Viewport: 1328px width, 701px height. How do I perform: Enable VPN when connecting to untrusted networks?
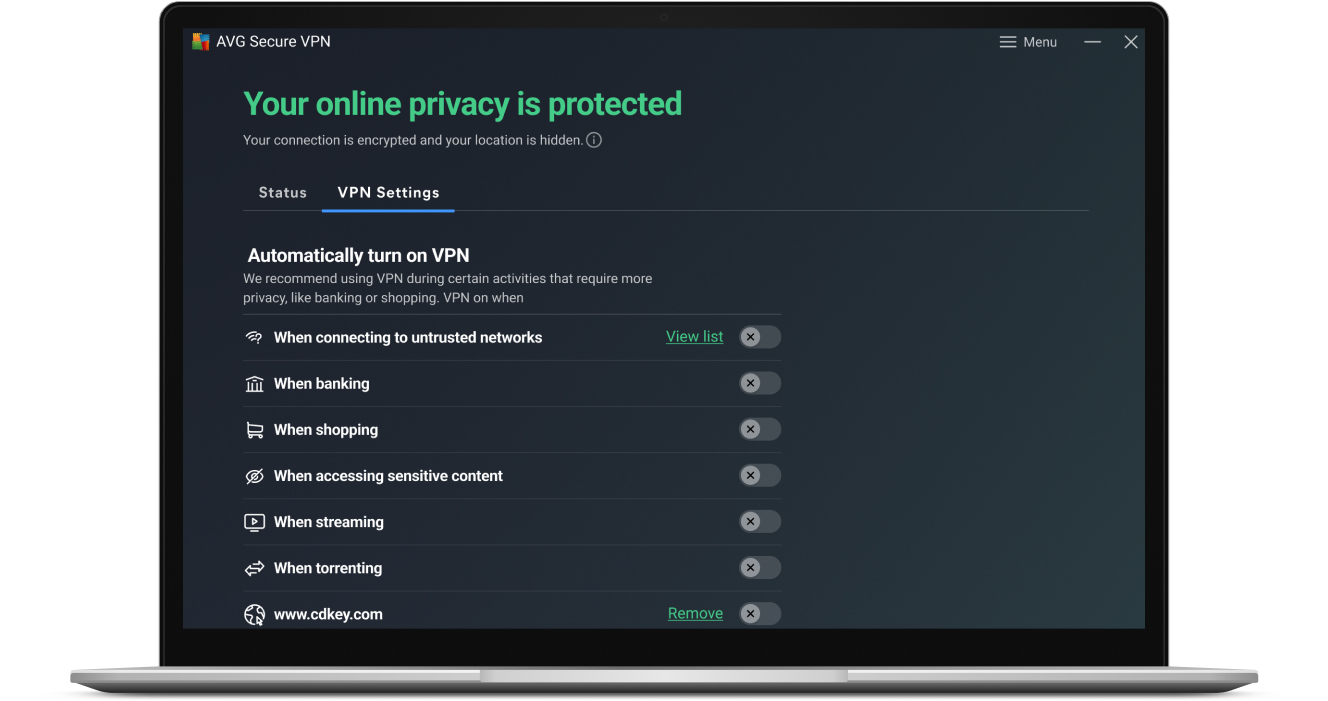coord(759,336)
